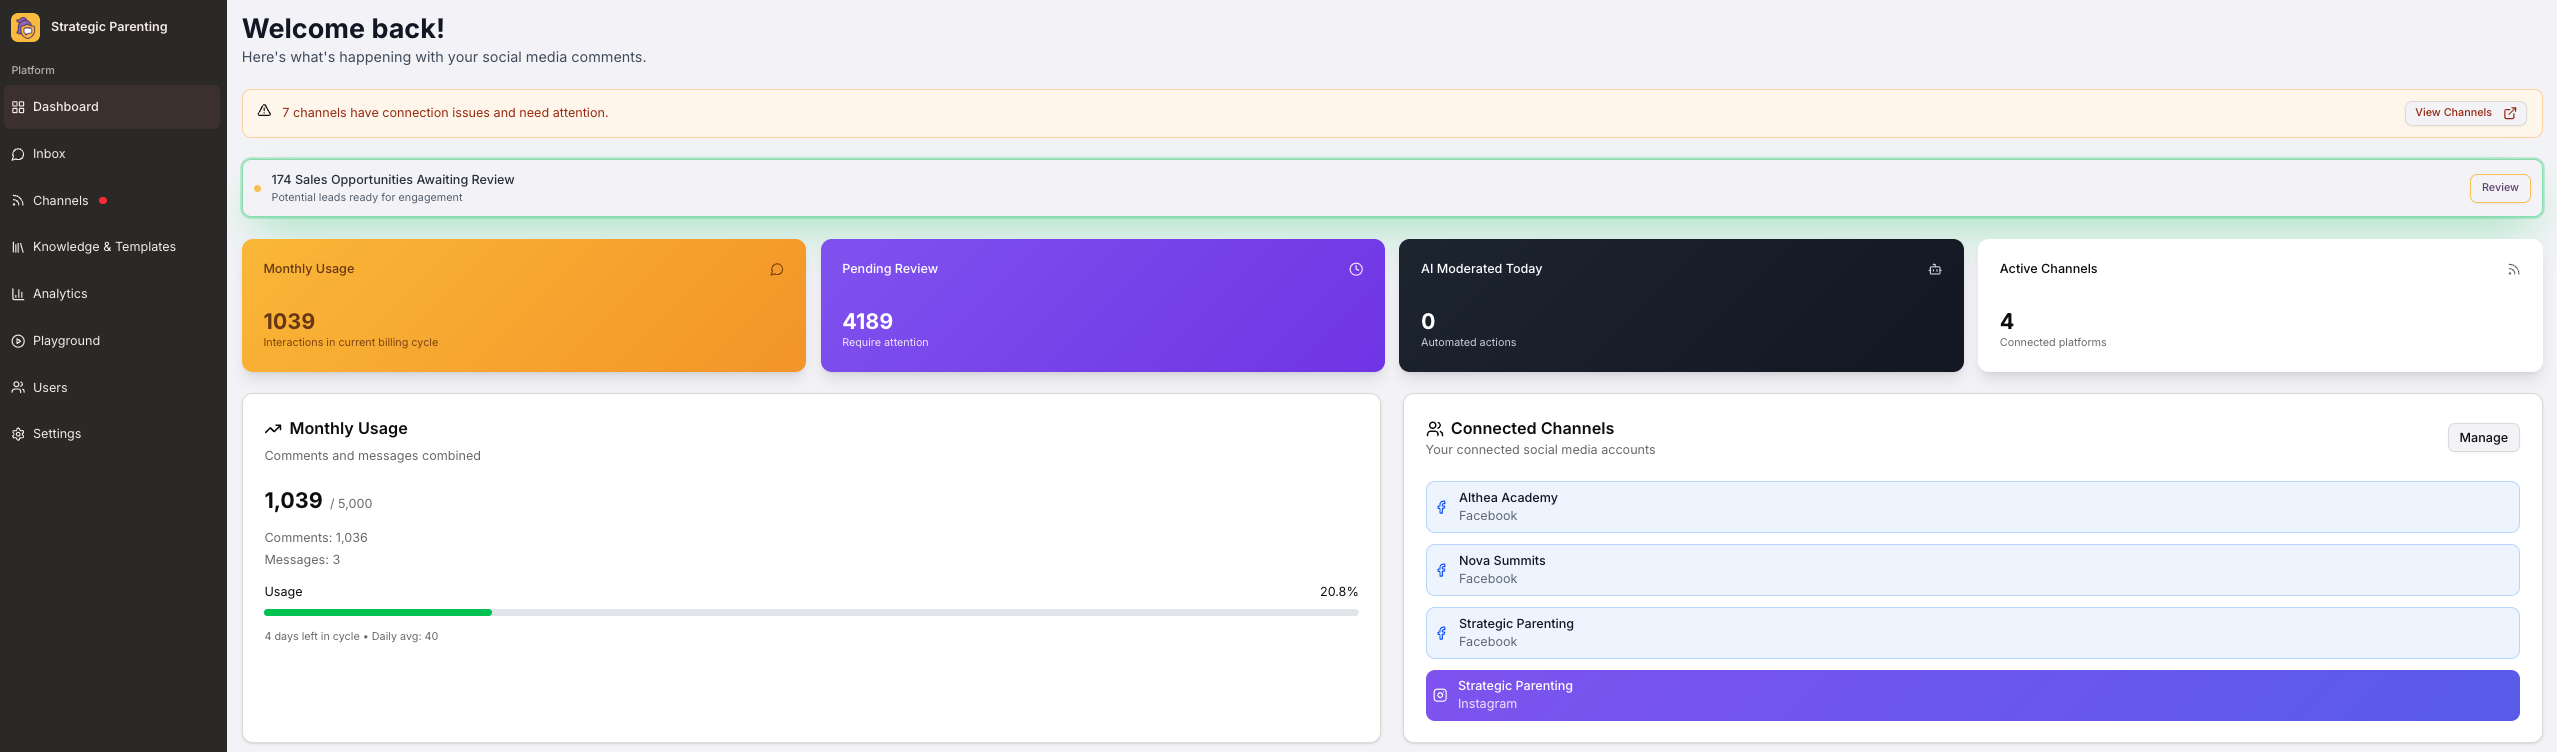
Task: Click the orange status dot on Sales Opportunities
Action: [x=258, y=188]
